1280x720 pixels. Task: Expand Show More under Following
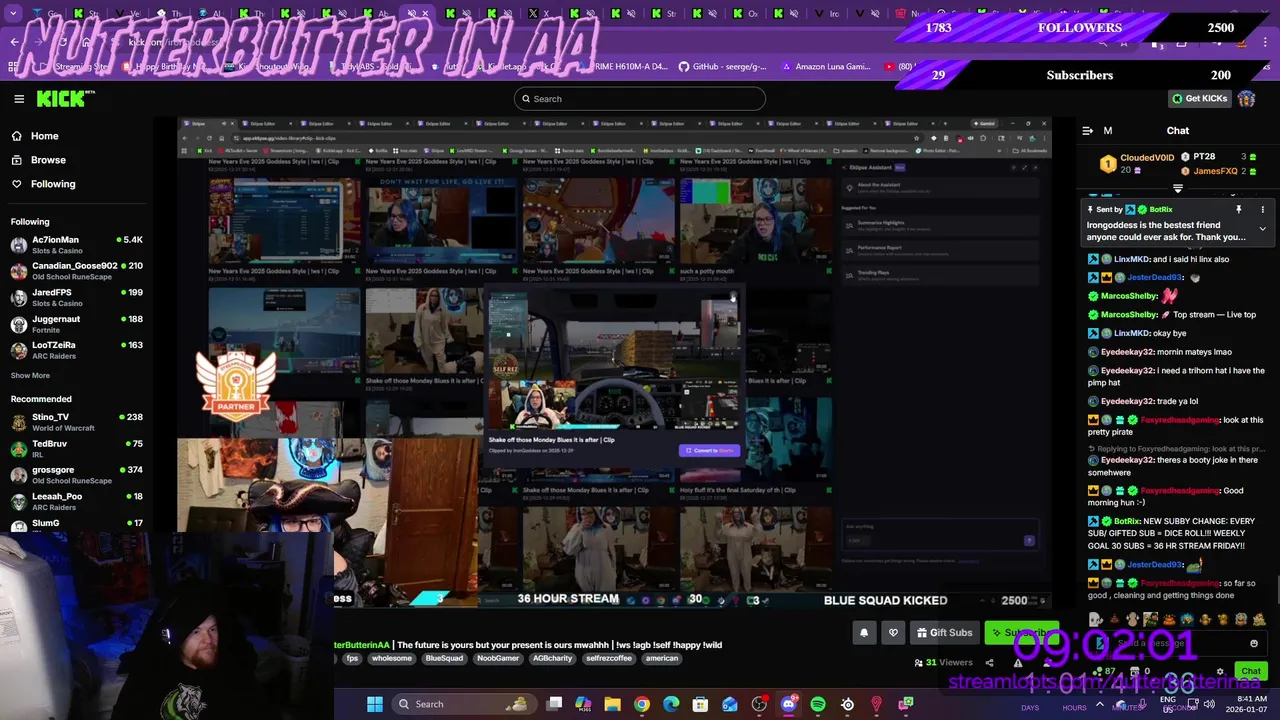coord(30,376)
